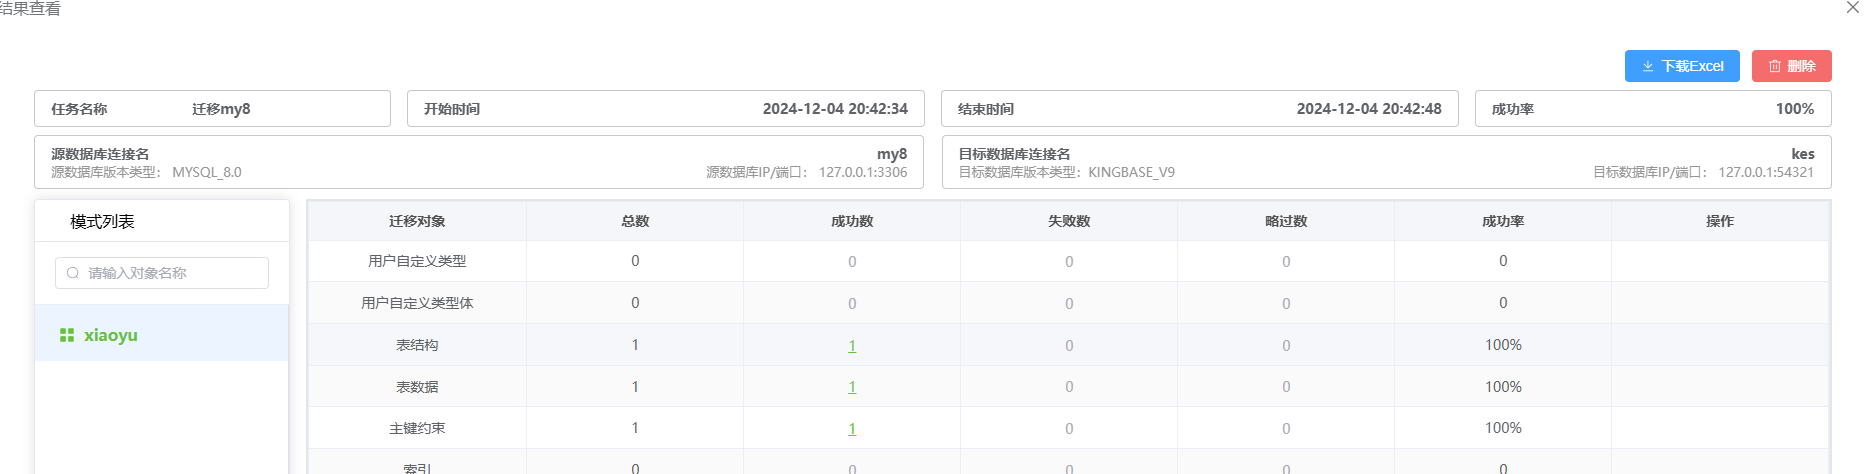Screen dimensions: 1869x474
Task: Click the download icon in 下载Excel button
Action: coord(1647,66)
